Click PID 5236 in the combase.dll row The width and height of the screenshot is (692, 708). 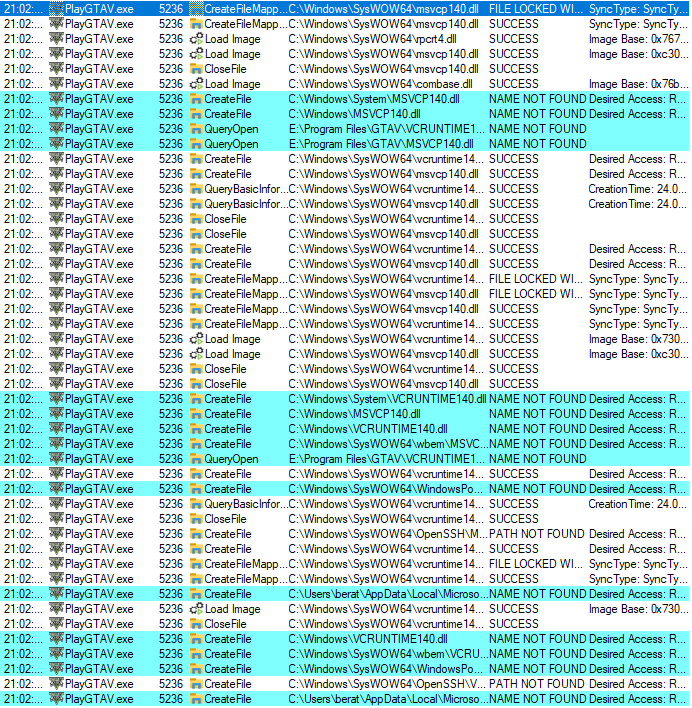point(171,84)
